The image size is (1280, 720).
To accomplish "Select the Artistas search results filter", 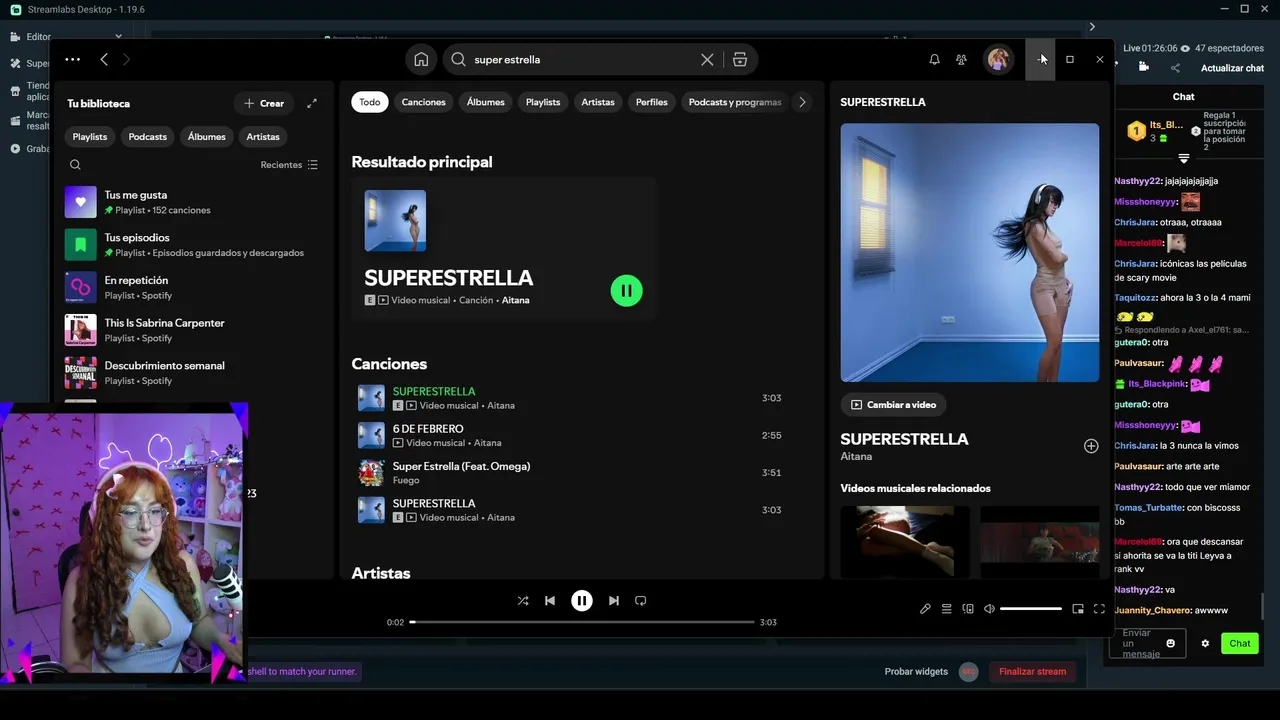I will pos(598,102).
